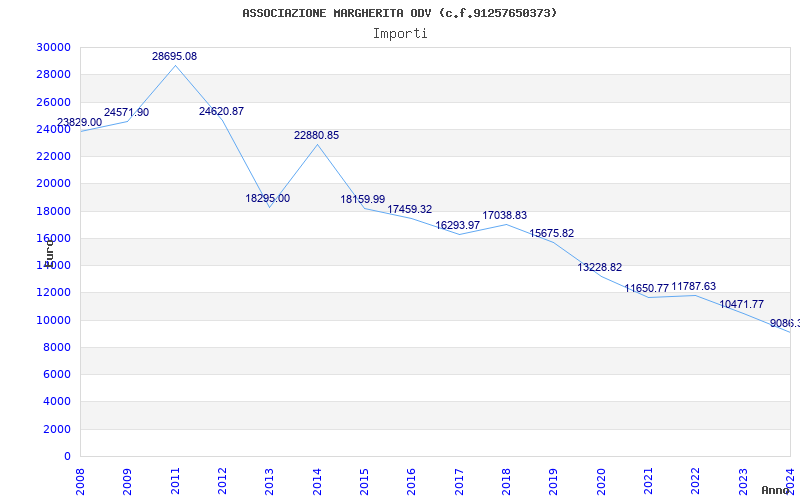Click the 2020 x-axis year label
800x500 pixels.
(601, 481)
